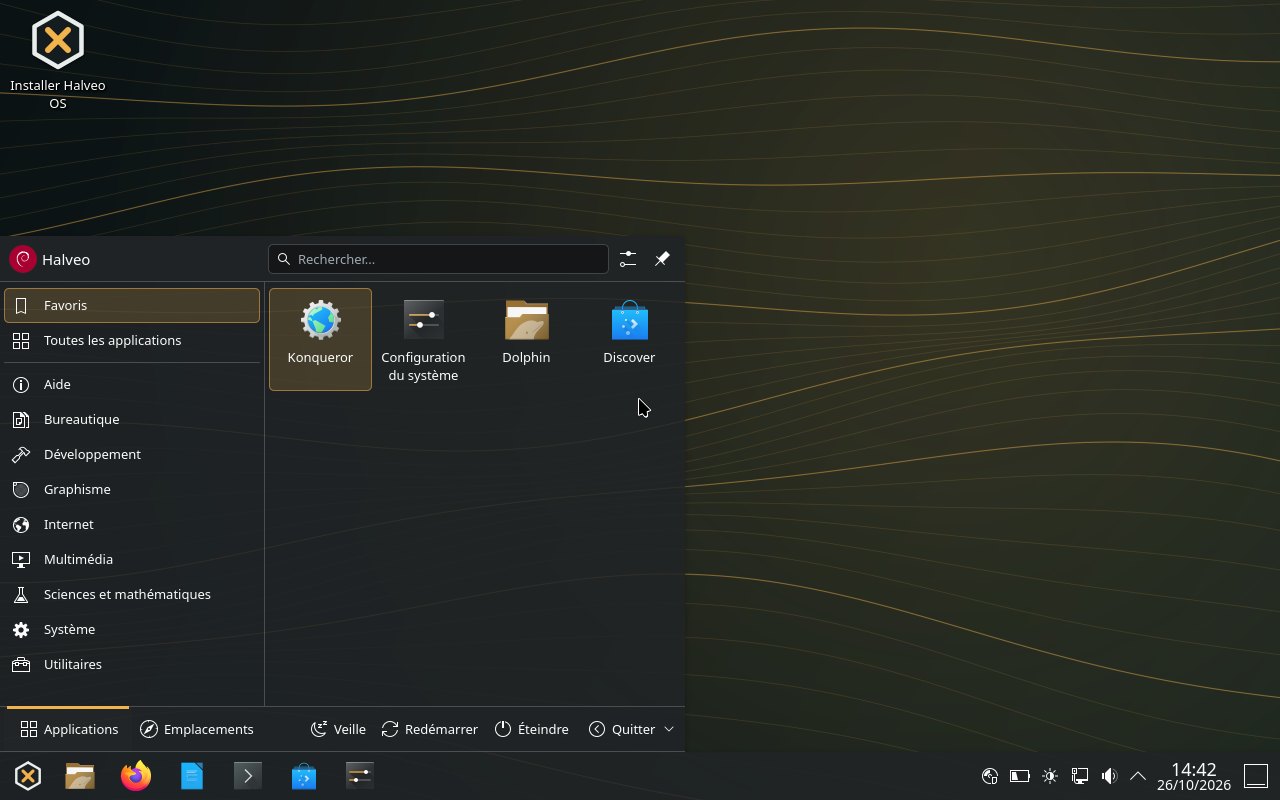Open the Multimédia category
Image resolution: width=1280 pixels, height=800 pixels.
pyautogui.click(x=132, y=559)
